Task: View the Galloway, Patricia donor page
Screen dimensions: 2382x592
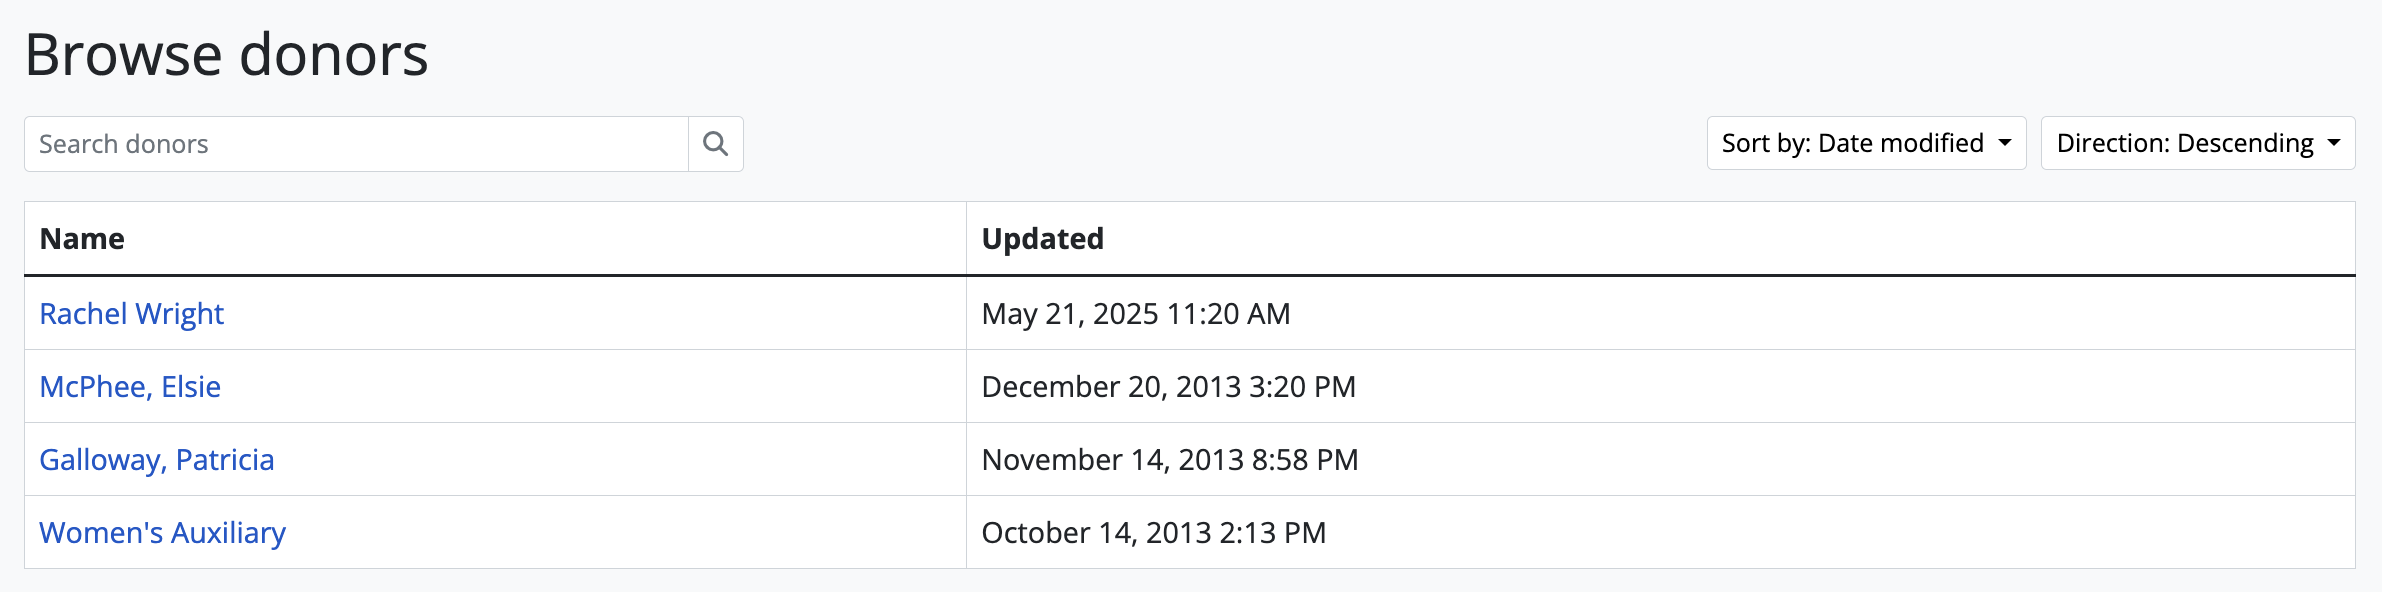Action: pos(156,460)
